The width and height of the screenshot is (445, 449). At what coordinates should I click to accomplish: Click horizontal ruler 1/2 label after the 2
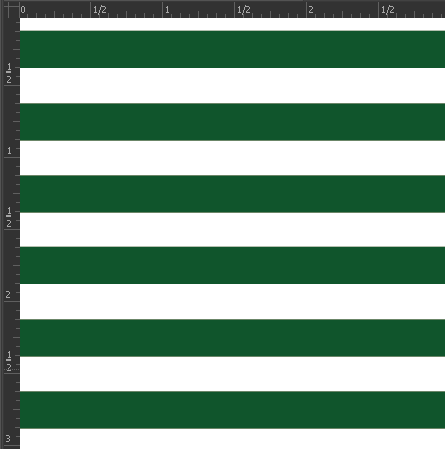point(388,10)
